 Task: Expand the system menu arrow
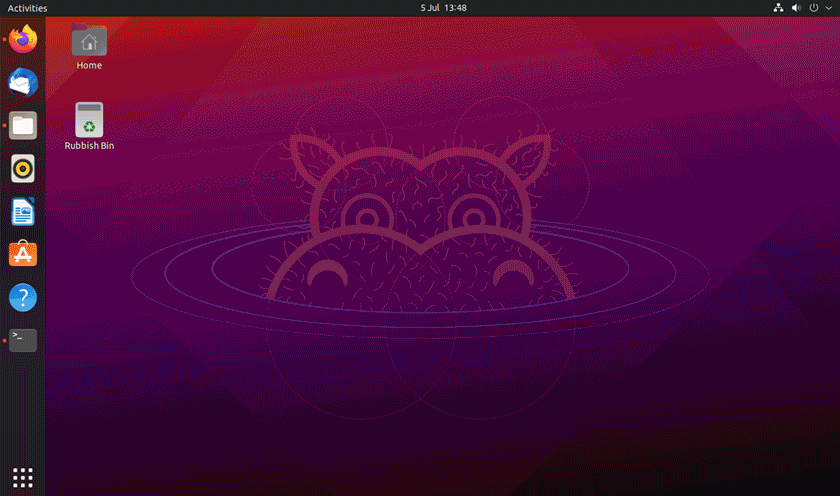pyautogui.click(x=828, y=8)
